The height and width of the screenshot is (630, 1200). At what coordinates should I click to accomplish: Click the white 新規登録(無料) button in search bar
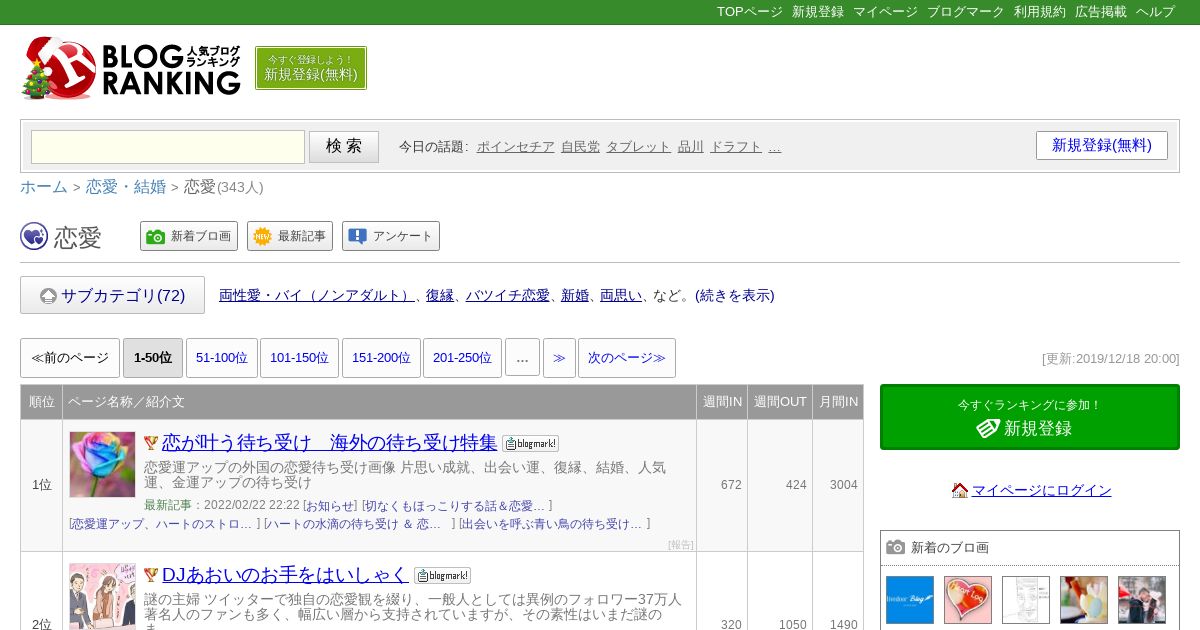click(x=1102, y=145)
